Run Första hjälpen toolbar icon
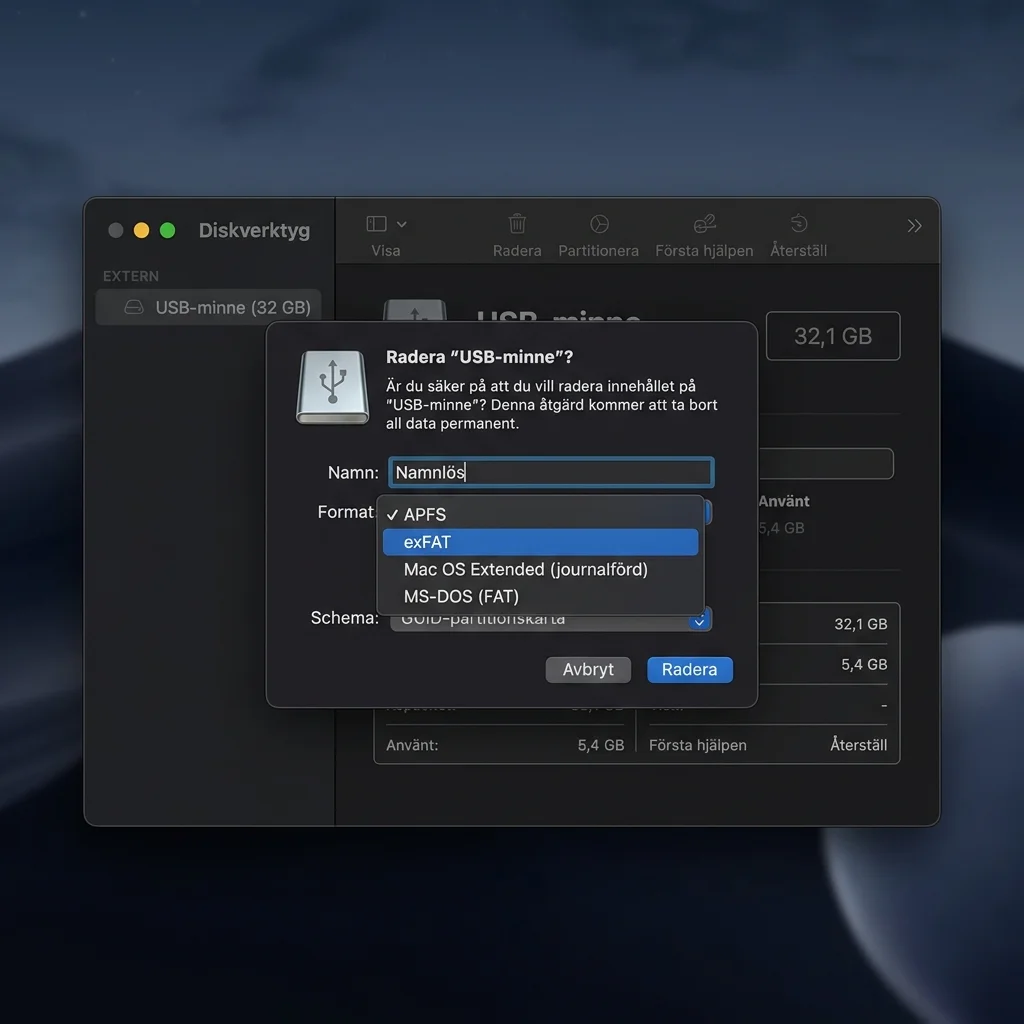This screenshot has width=1024, height=1024. coord(705,224)
